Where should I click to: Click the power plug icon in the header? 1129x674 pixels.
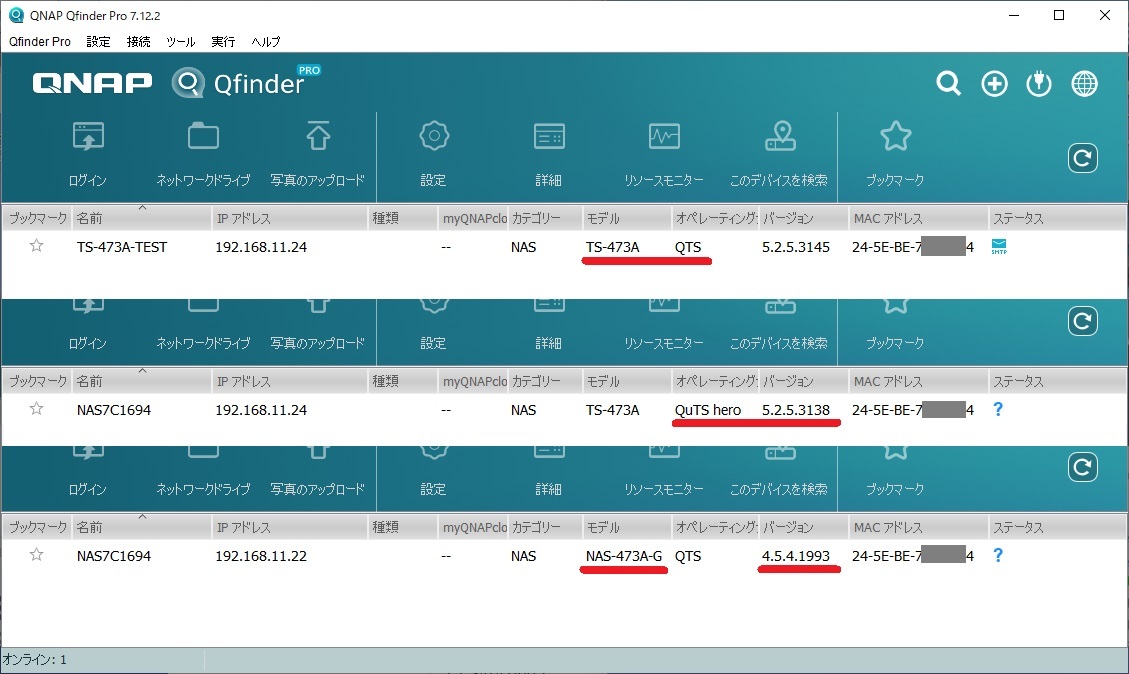[x=1039, y=84]
